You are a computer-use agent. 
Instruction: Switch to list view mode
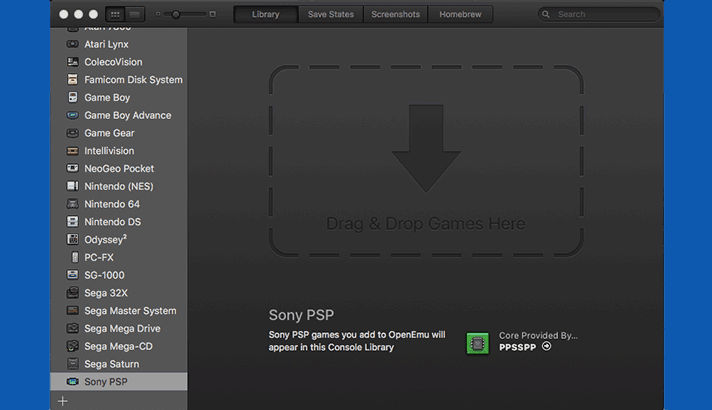click(x=135, y=14)
